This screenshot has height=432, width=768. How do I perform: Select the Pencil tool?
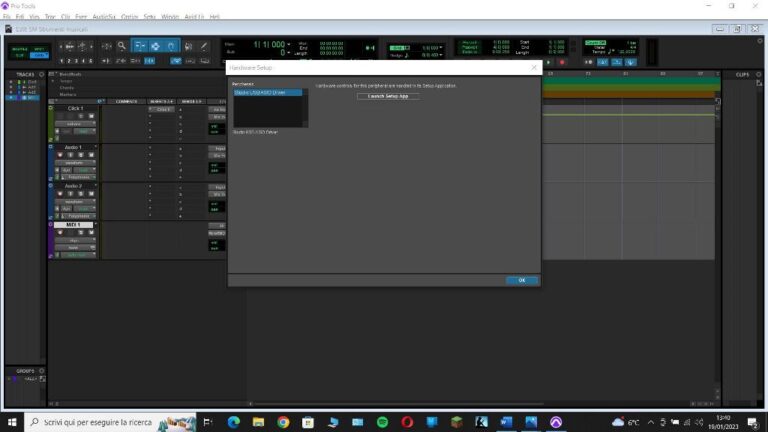(204, 47)
